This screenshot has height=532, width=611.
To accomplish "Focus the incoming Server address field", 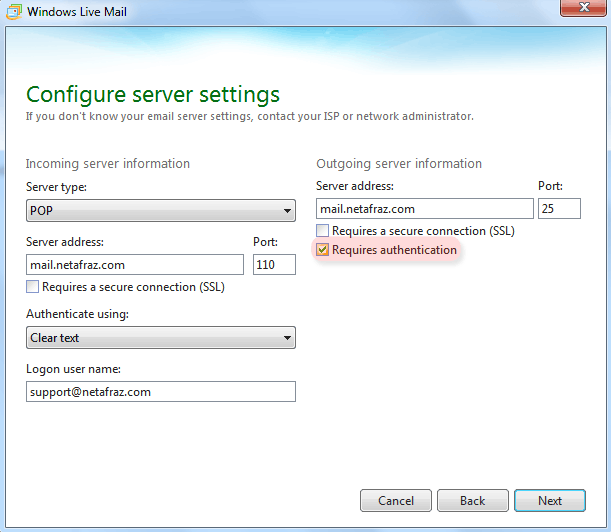I will (x=135, y=265).
